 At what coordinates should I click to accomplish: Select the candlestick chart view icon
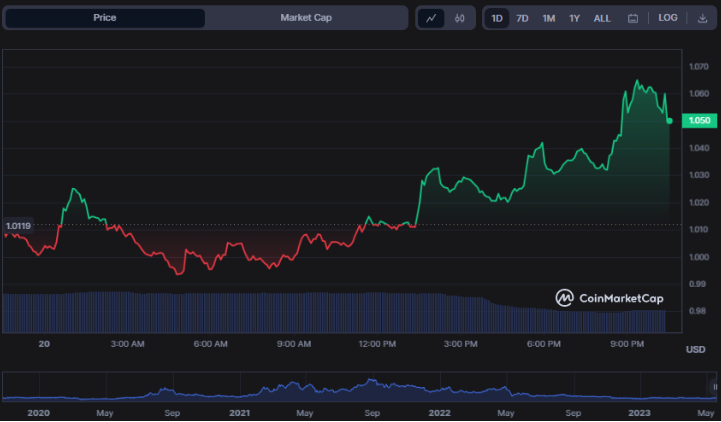(459, 18)
